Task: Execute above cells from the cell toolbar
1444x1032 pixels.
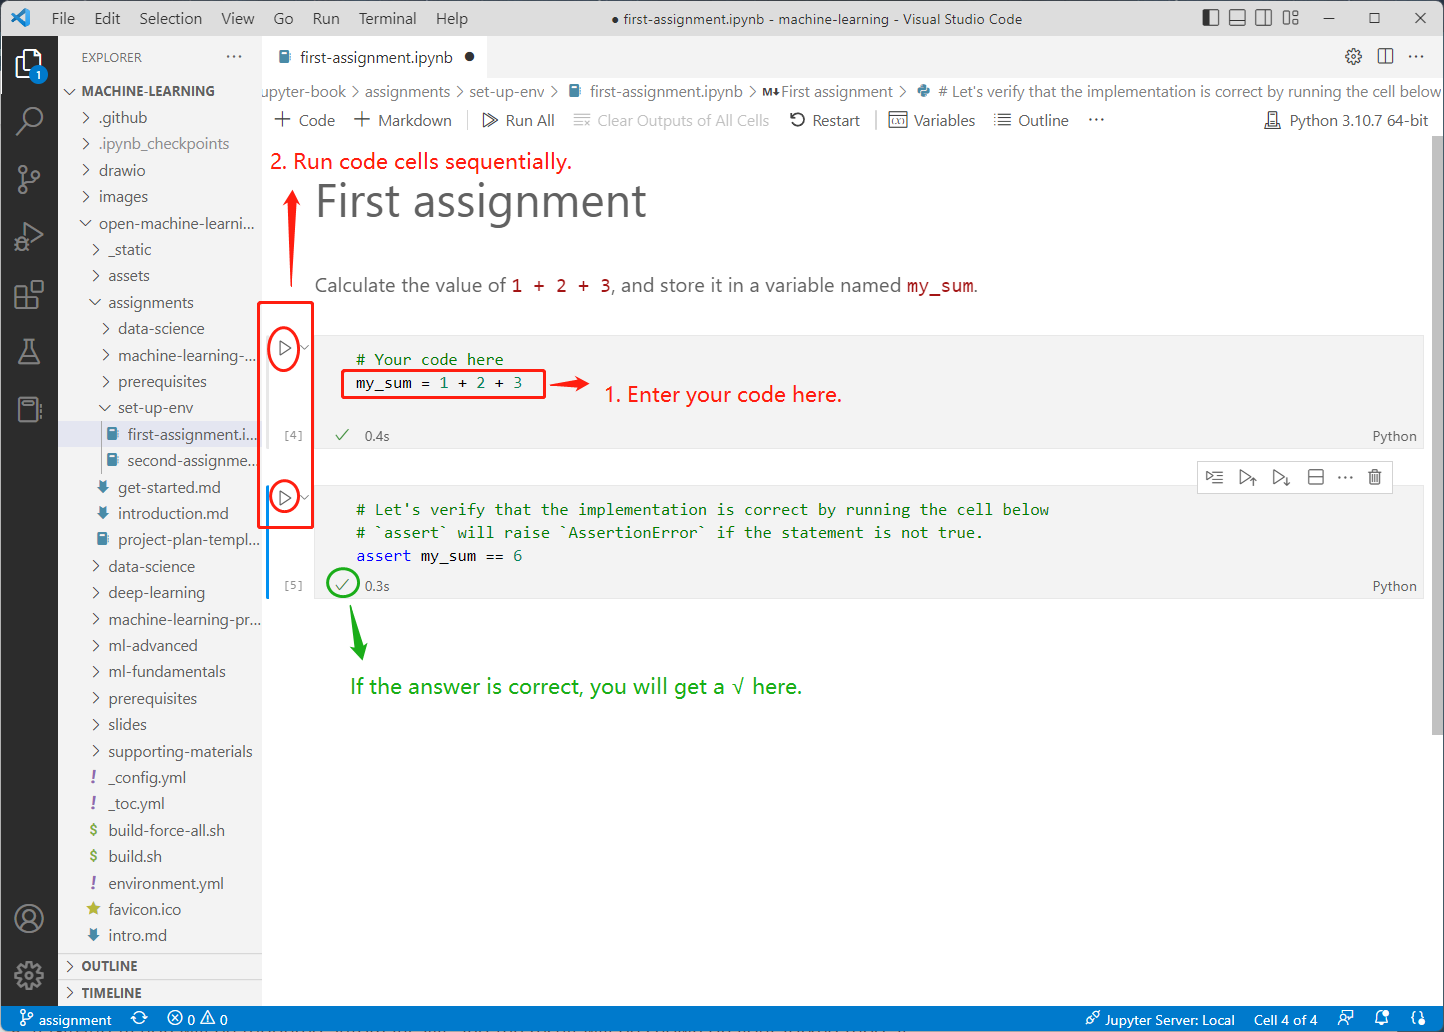Action: tap(1247, 477)
